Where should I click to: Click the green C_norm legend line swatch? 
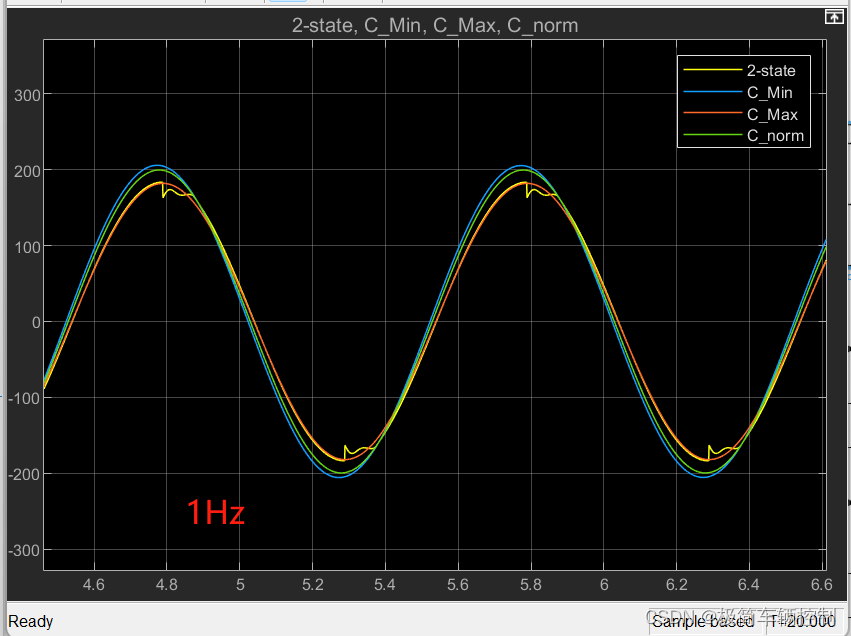pyautogui.click(x=713, y=135)
